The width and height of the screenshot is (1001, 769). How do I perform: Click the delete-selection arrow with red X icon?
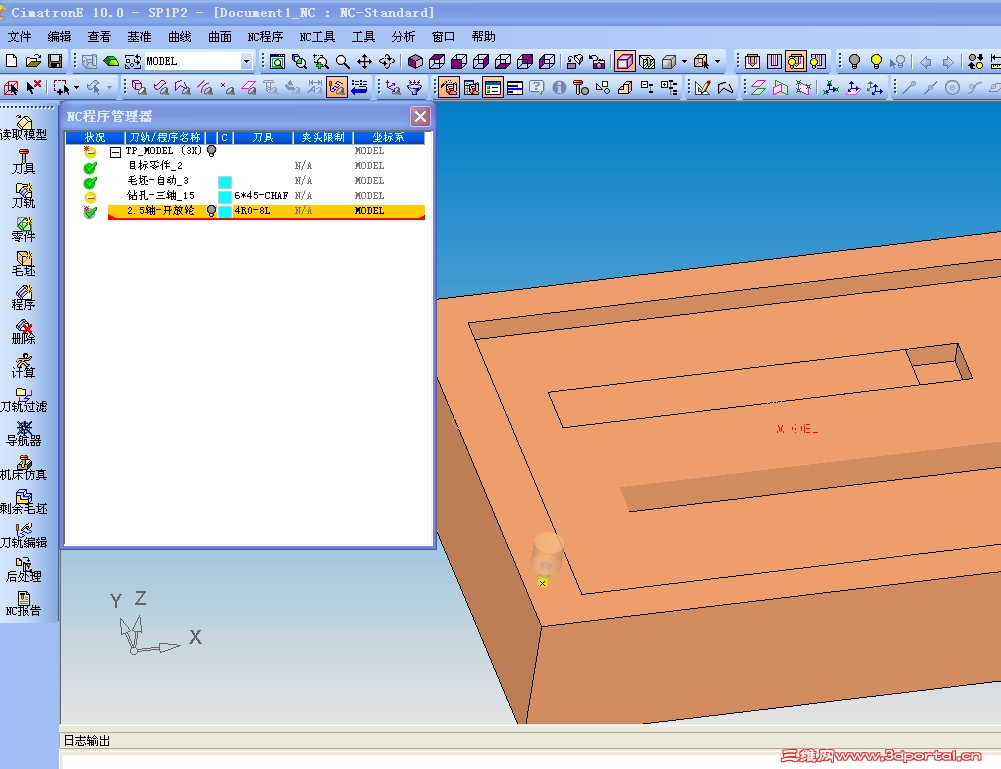pyautogui.click(x=33, y=87)
